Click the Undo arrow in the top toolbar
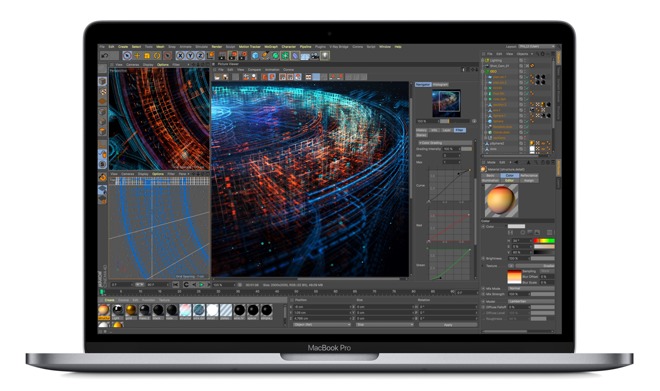Viewport: 660px width, 391px height. (104, 56)
